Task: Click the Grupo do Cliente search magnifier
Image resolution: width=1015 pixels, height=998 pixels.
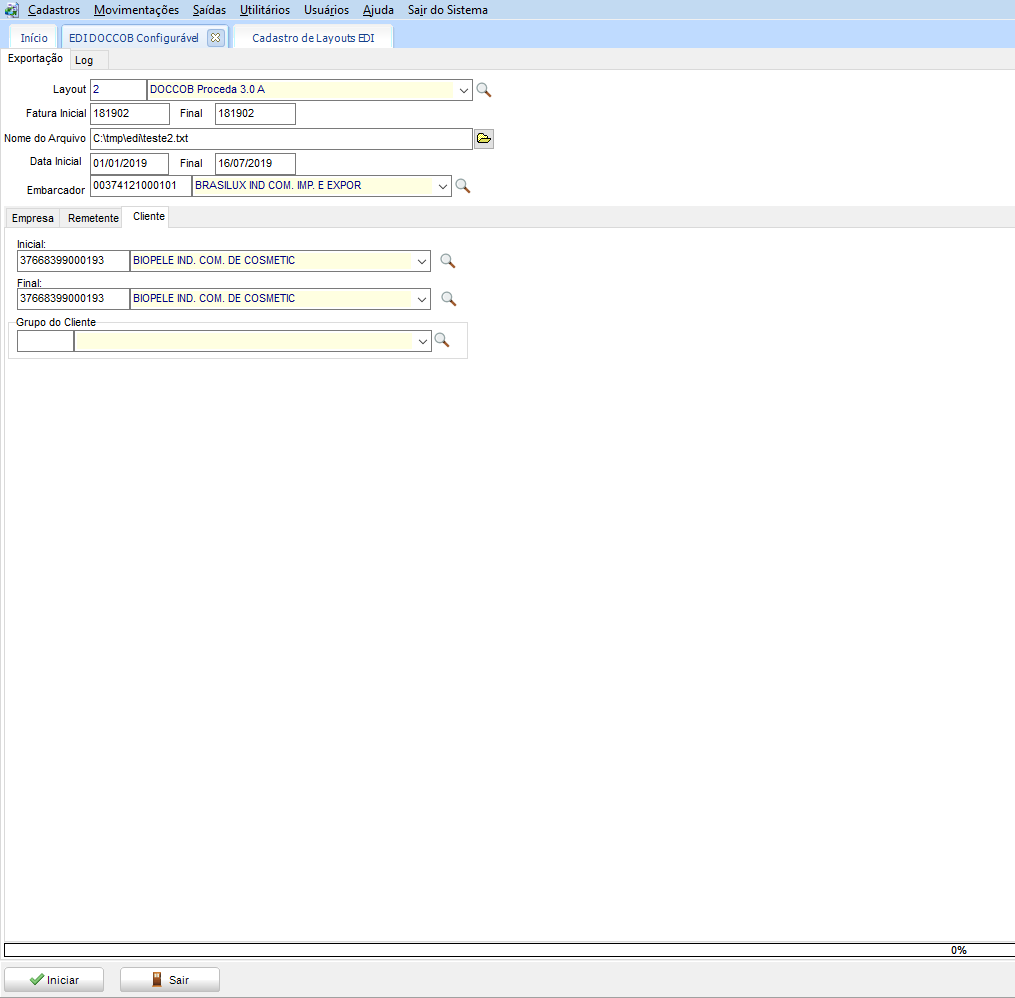Action: (x=442, y=340)
